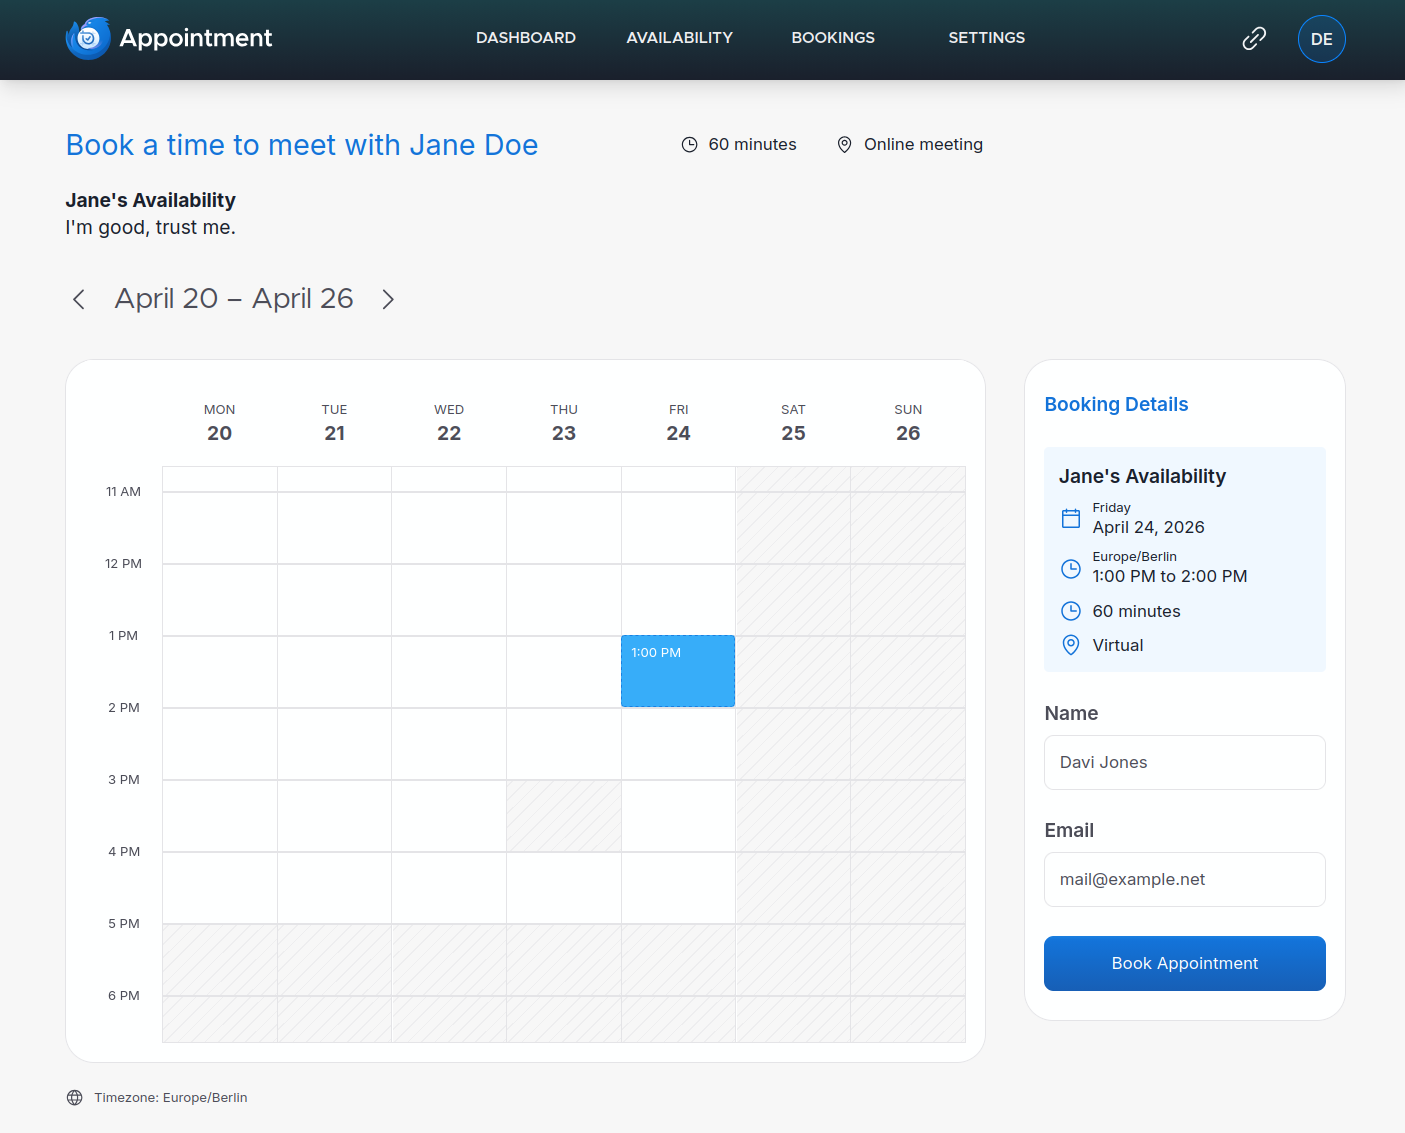Viewport: 1405px width, 1133px height.
Task: Click the clock icon beside 1:00 PM to 2:00 PM
Action: 1070,568
